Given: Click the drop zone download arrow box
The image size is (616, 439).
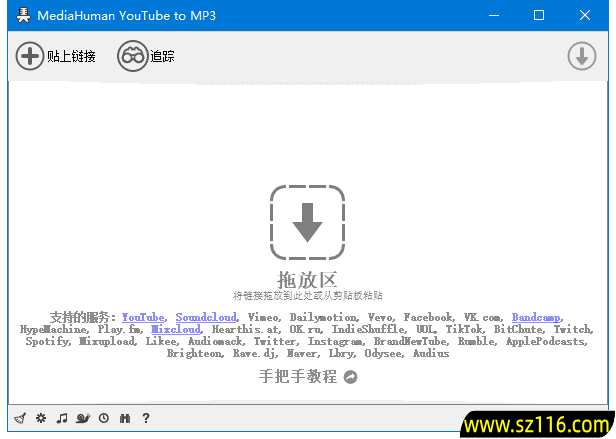Looking at the screenshot, I should [x=307, y=221].
